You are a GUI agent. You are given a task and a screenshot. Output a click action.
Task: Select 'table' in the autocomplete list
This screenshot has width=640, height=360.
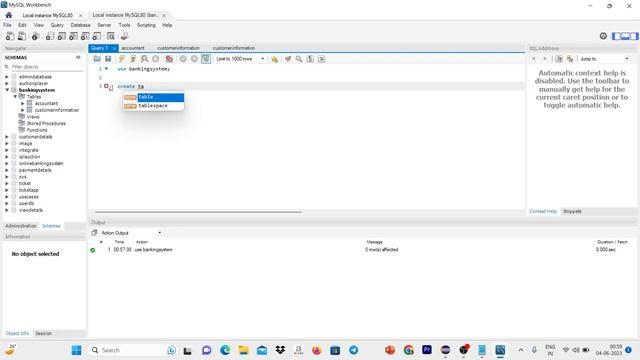click(154, 97)
